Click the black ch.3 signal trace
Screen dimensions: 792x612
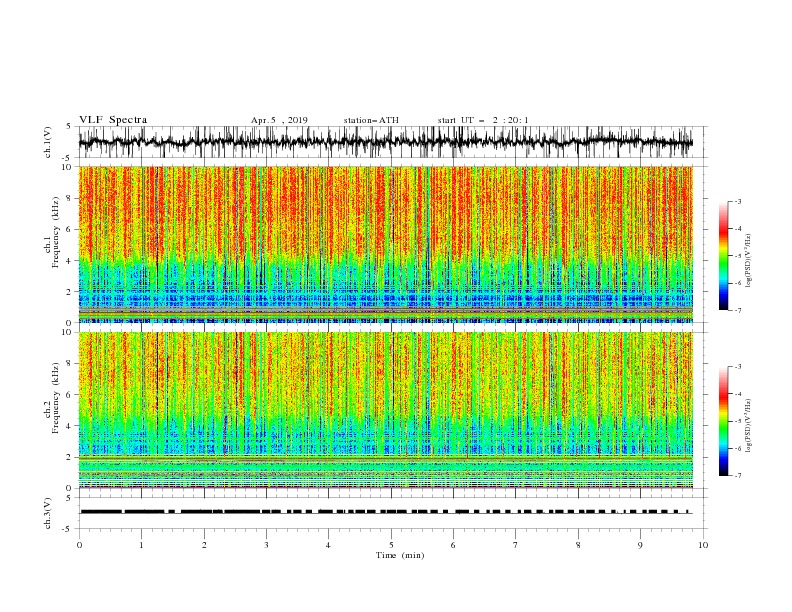coord(386,512)
